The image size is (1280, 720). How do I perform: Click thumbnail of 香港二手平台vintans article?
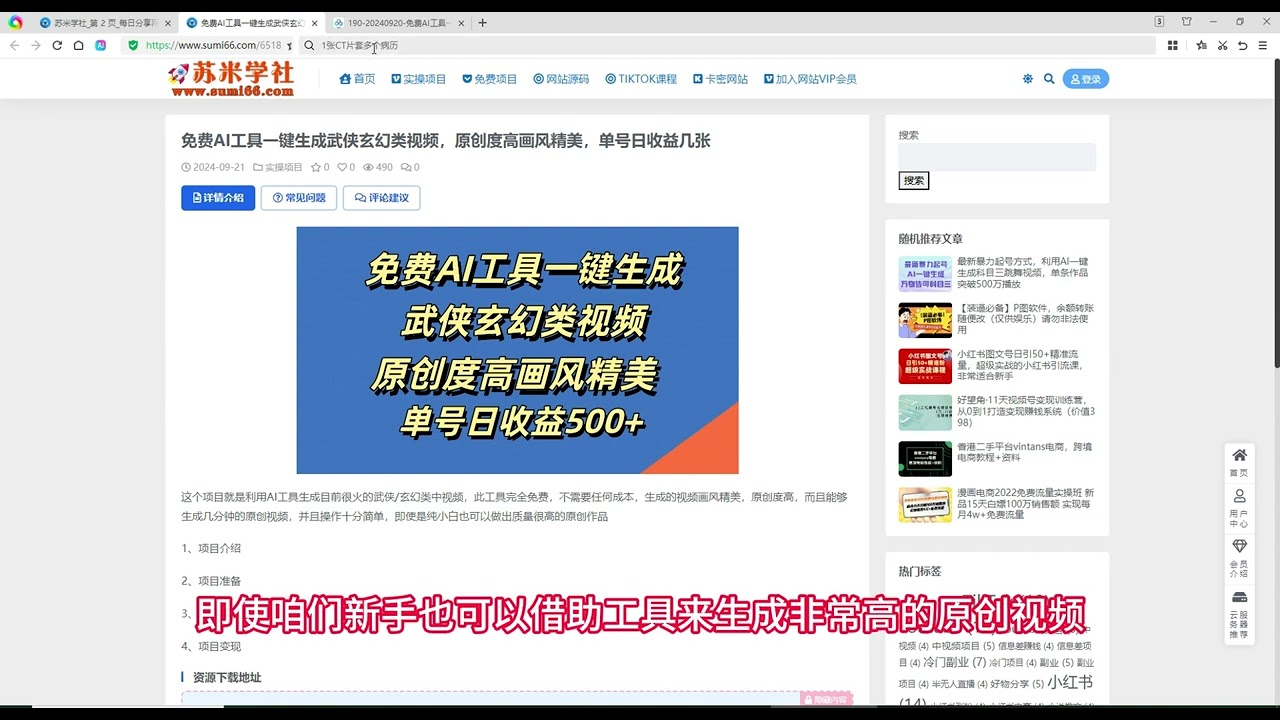[x=925, y=458]
